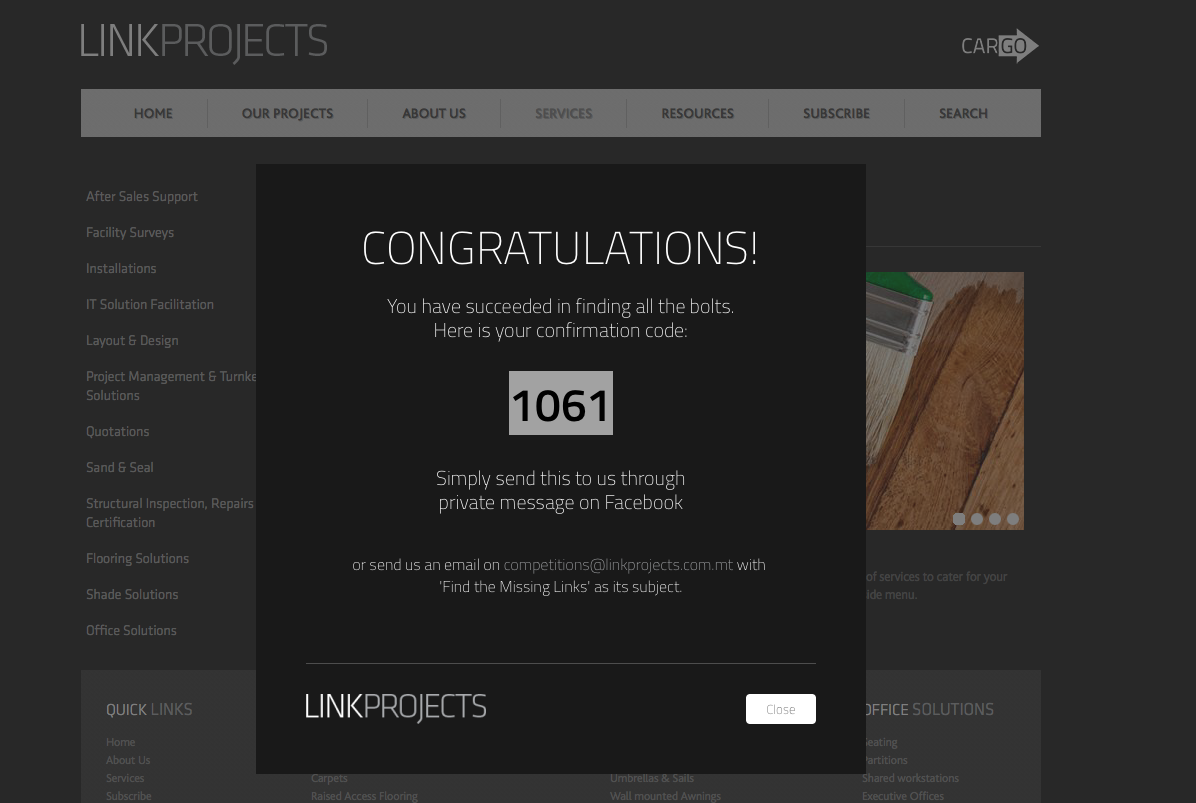Open the Resources menu item
Image resolution: width=1196 pixels, height=803 pixels.
pos(697,114)
